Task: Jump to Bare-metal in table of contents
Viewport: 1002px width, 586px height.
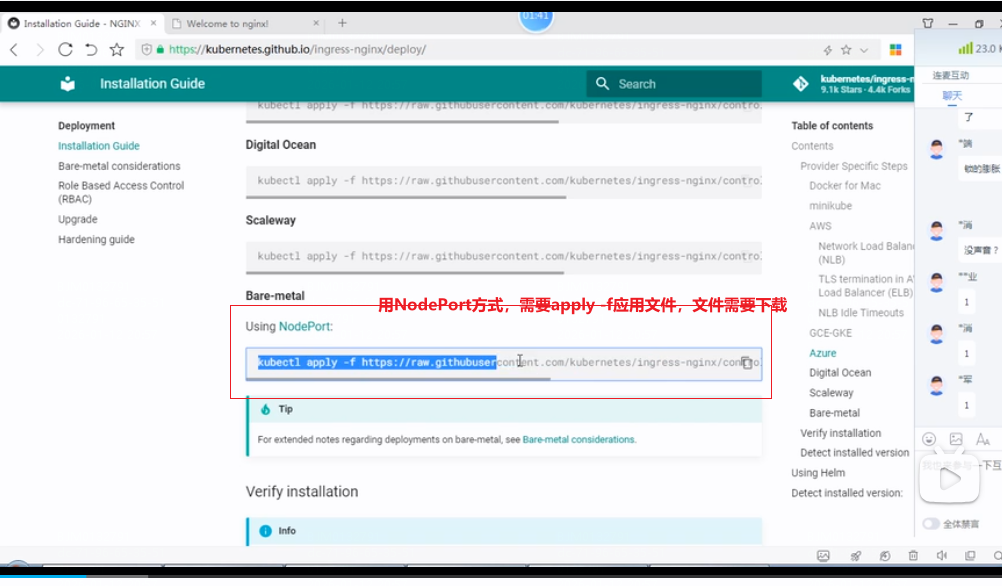Action: (x=835, y=413)
